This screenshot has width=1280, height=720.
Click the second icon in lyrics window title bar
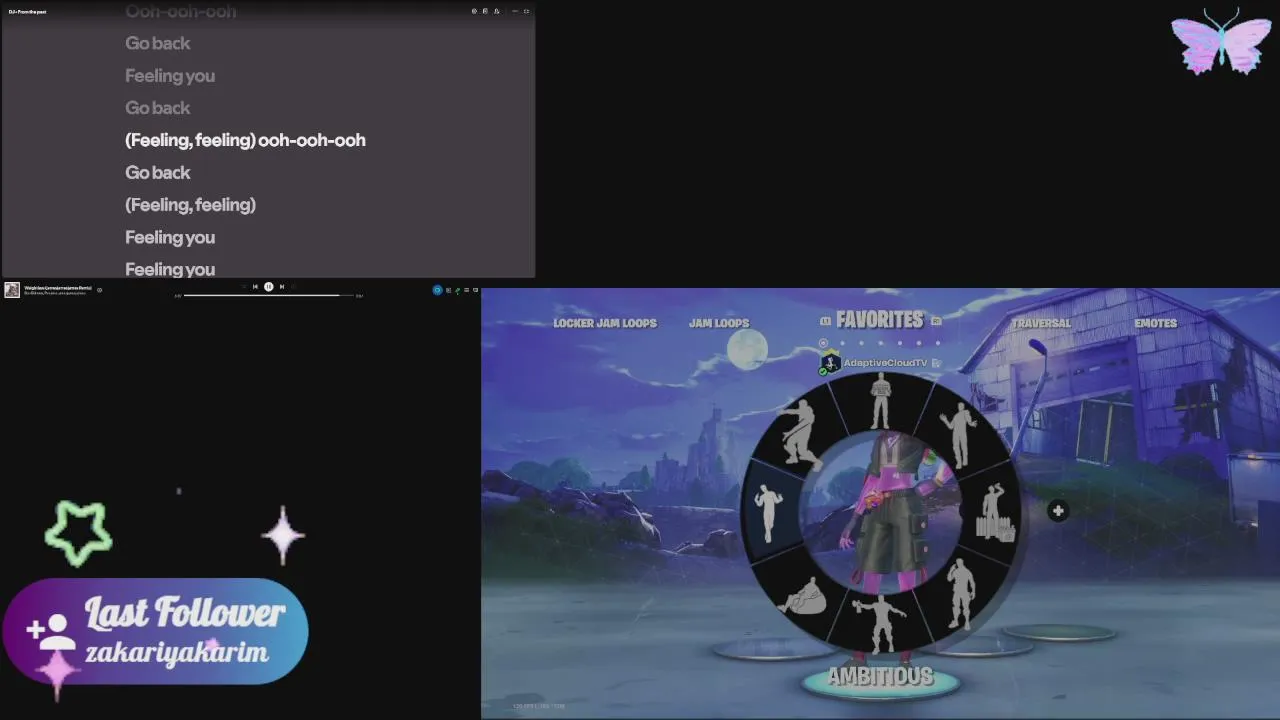click(x=485, y=11)
